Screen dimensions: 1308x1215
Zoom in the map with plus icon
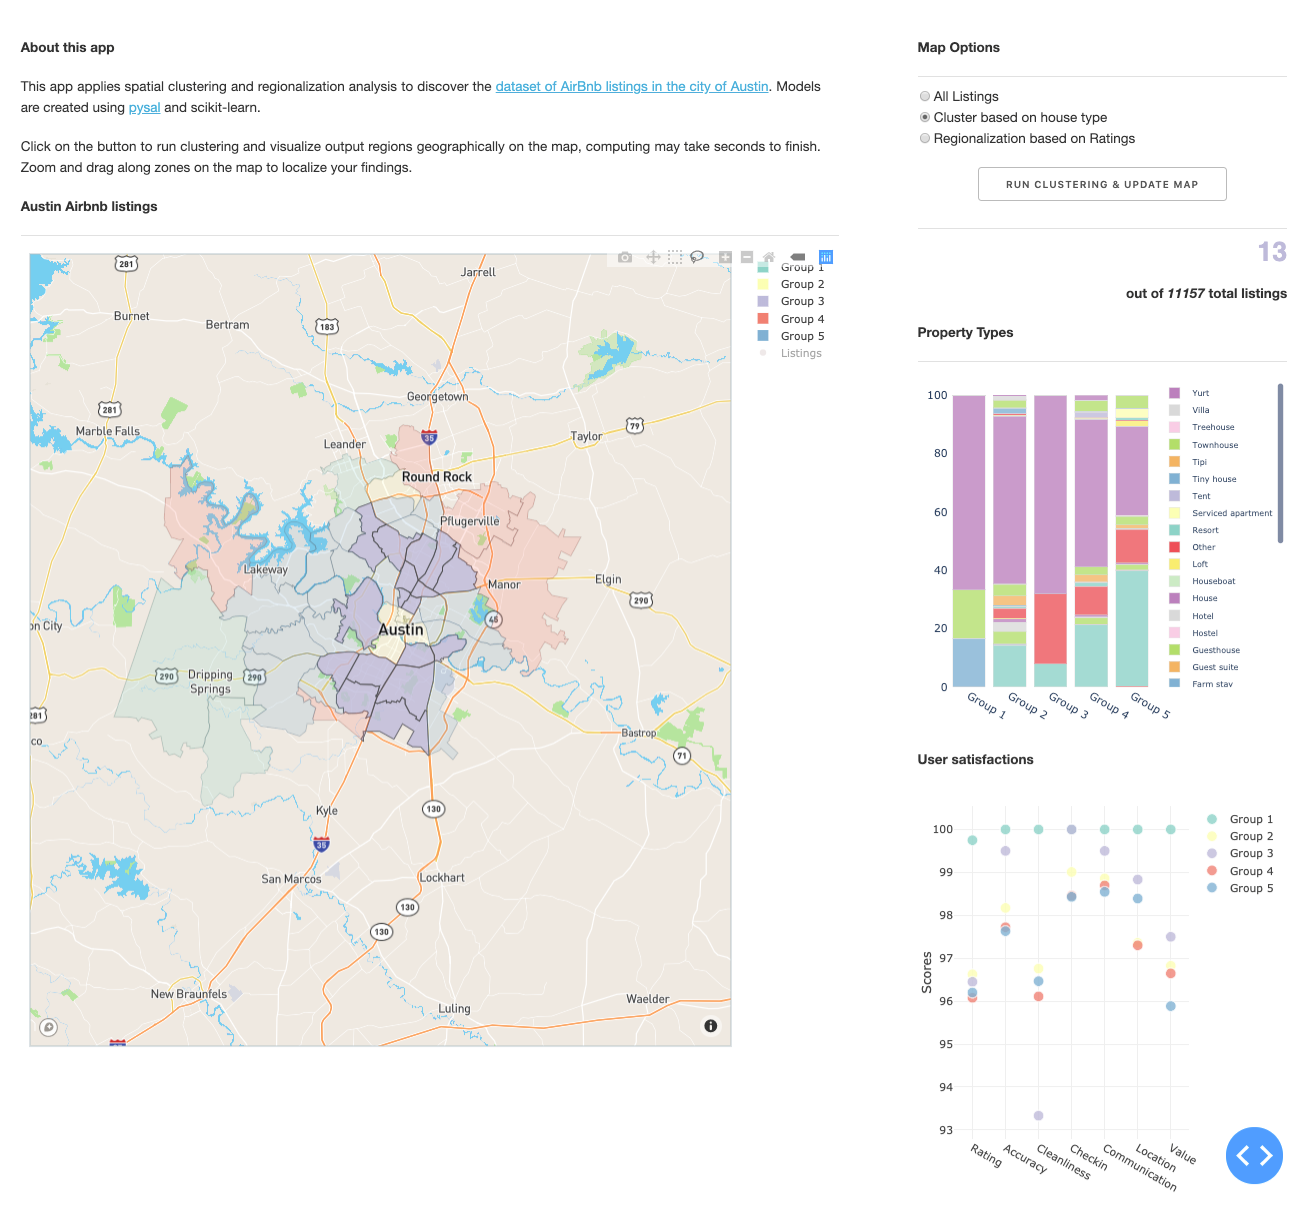coord(725,257)
